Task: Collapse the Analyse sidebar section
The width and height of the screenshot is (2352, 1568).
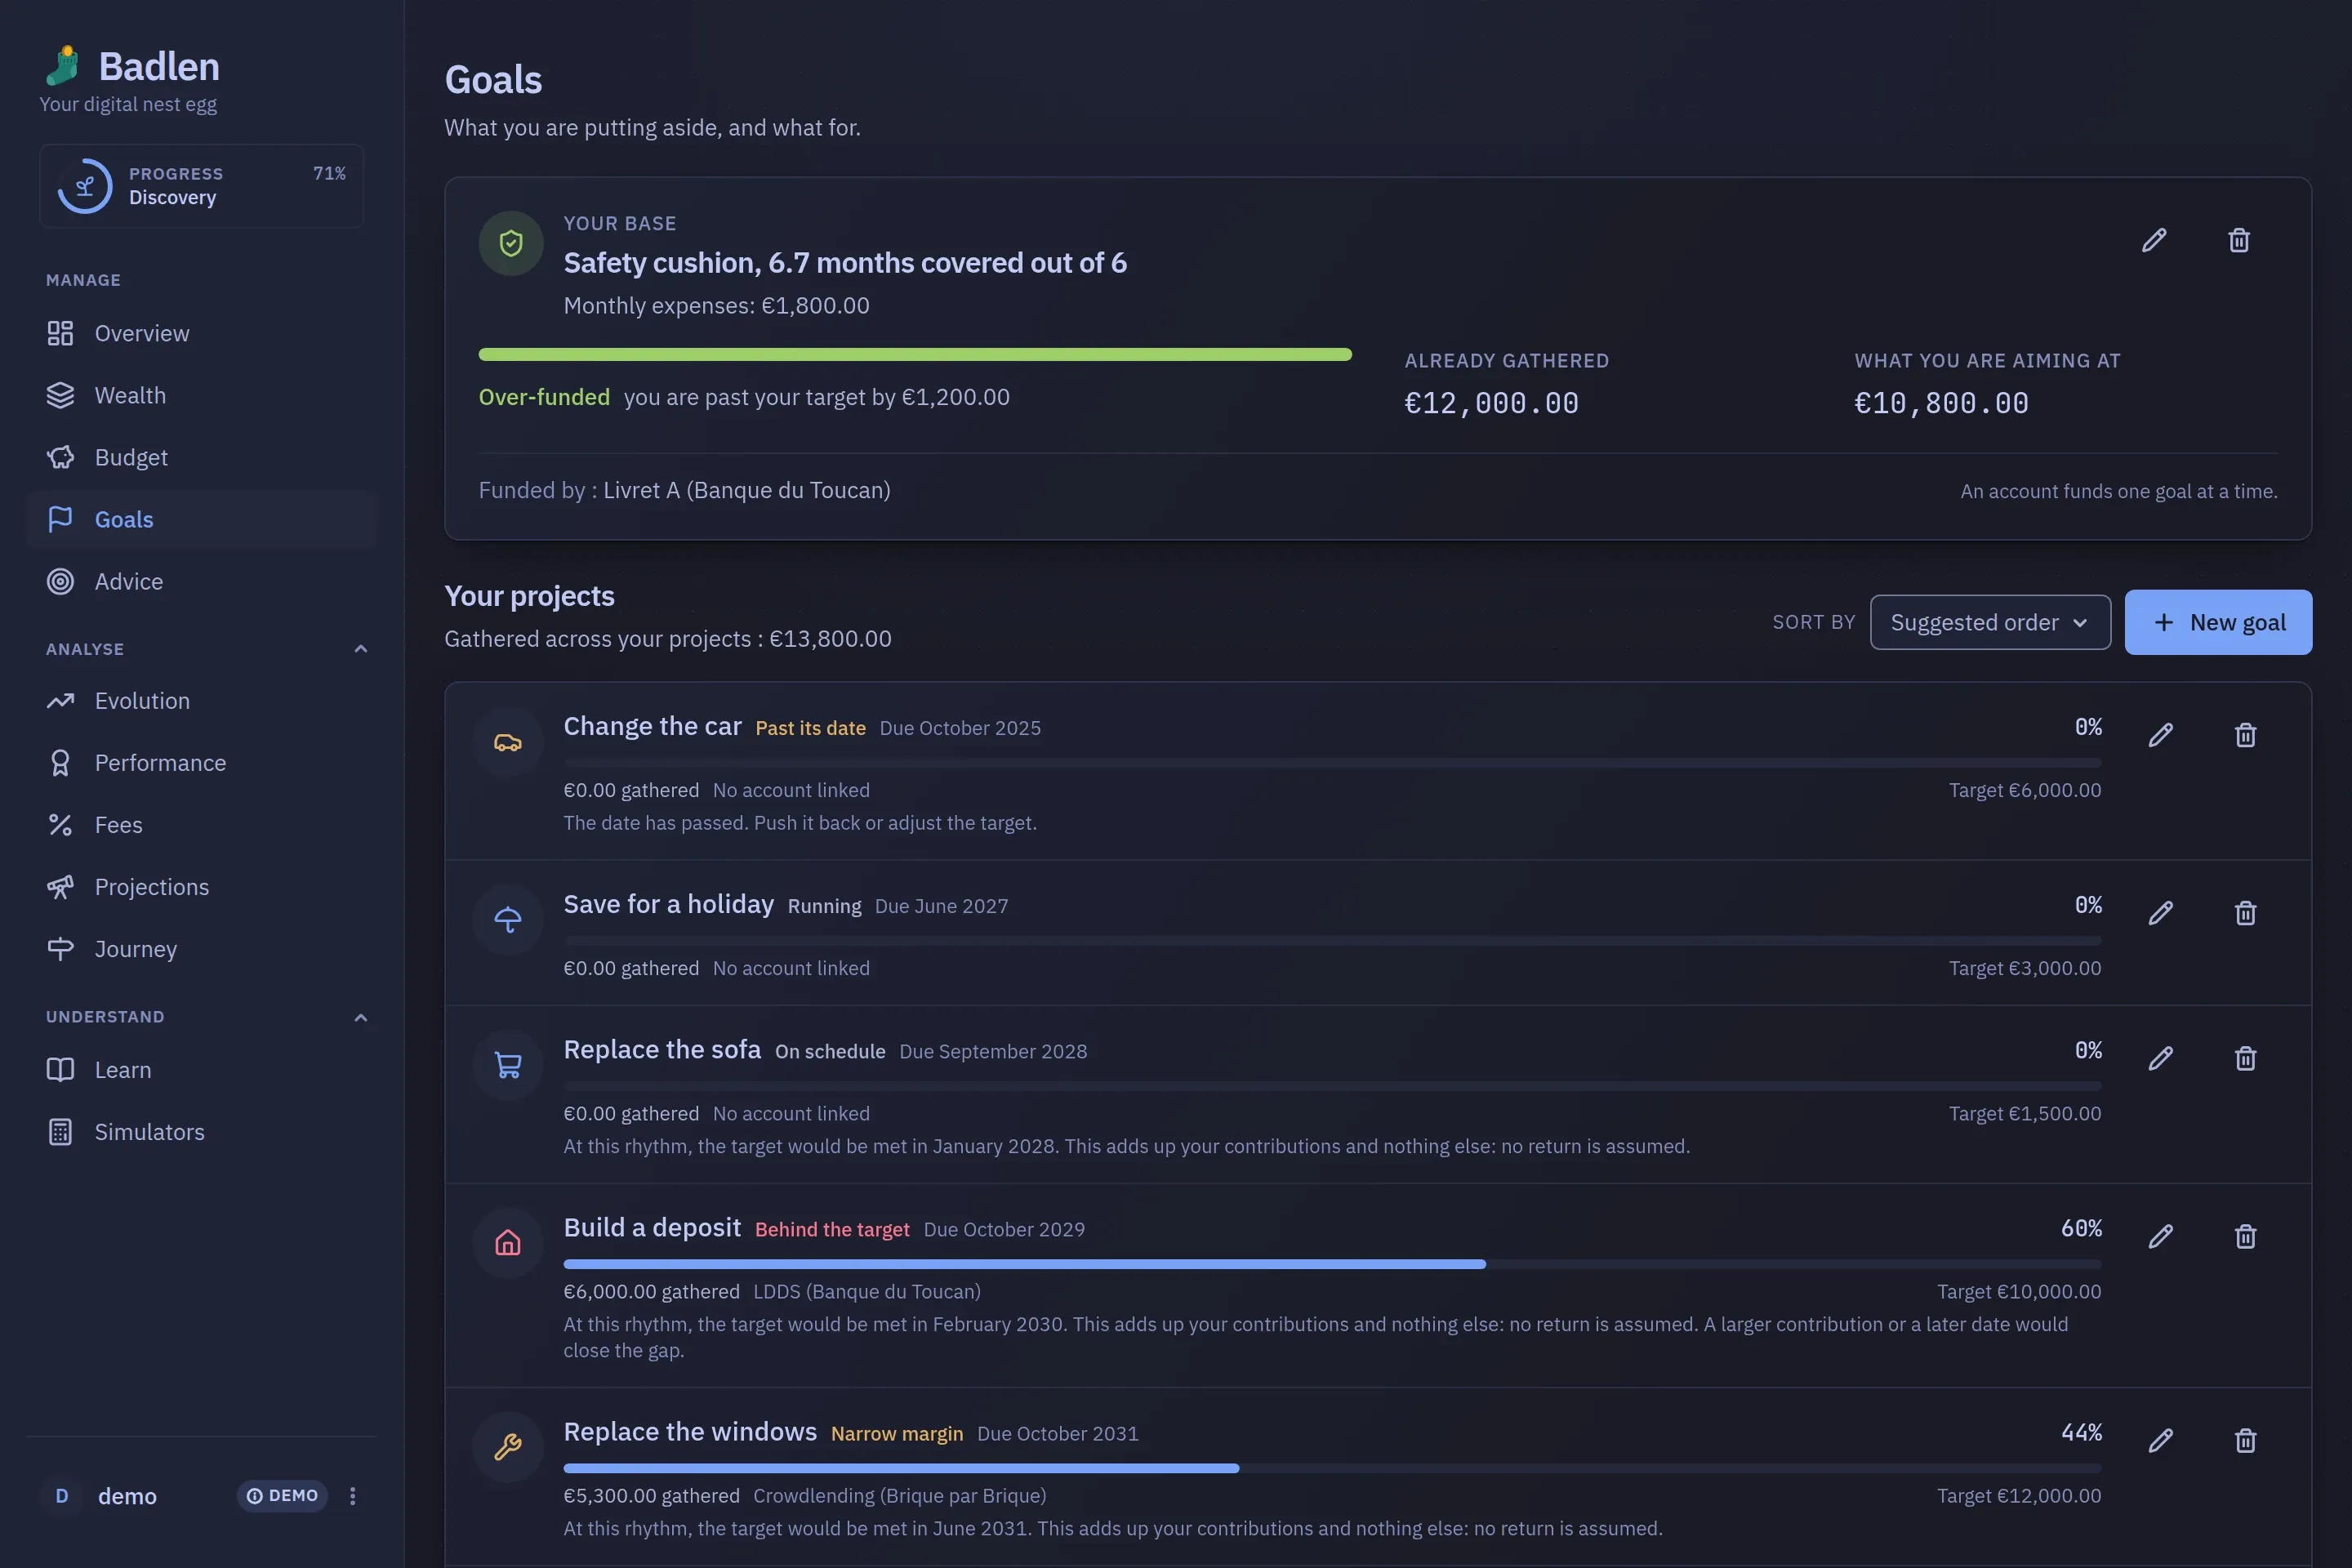Action: tap(361, 649)
